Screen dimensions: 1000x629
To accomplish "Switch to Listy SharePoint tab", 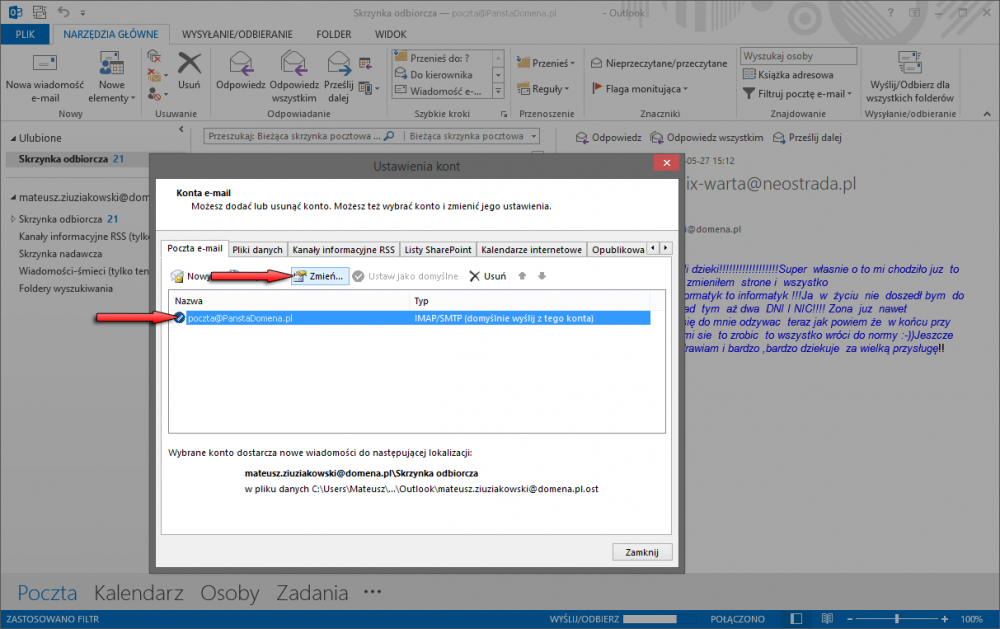I will click(438, 249).
